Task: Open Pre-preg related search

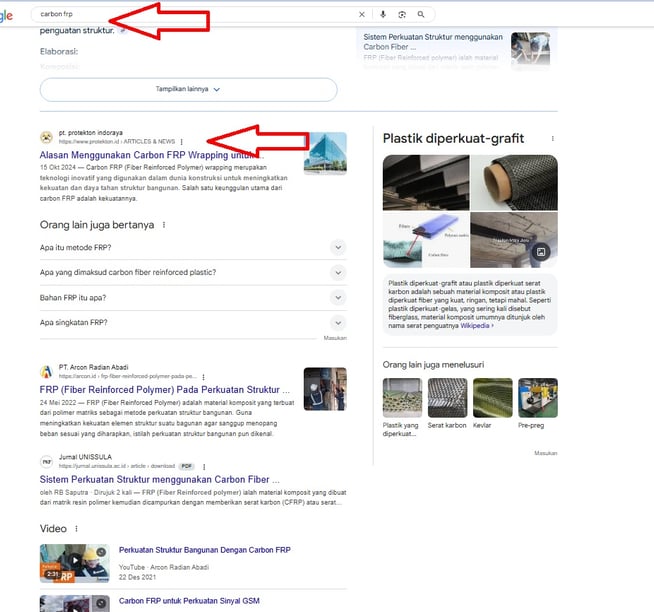Action: click(538, 403)
